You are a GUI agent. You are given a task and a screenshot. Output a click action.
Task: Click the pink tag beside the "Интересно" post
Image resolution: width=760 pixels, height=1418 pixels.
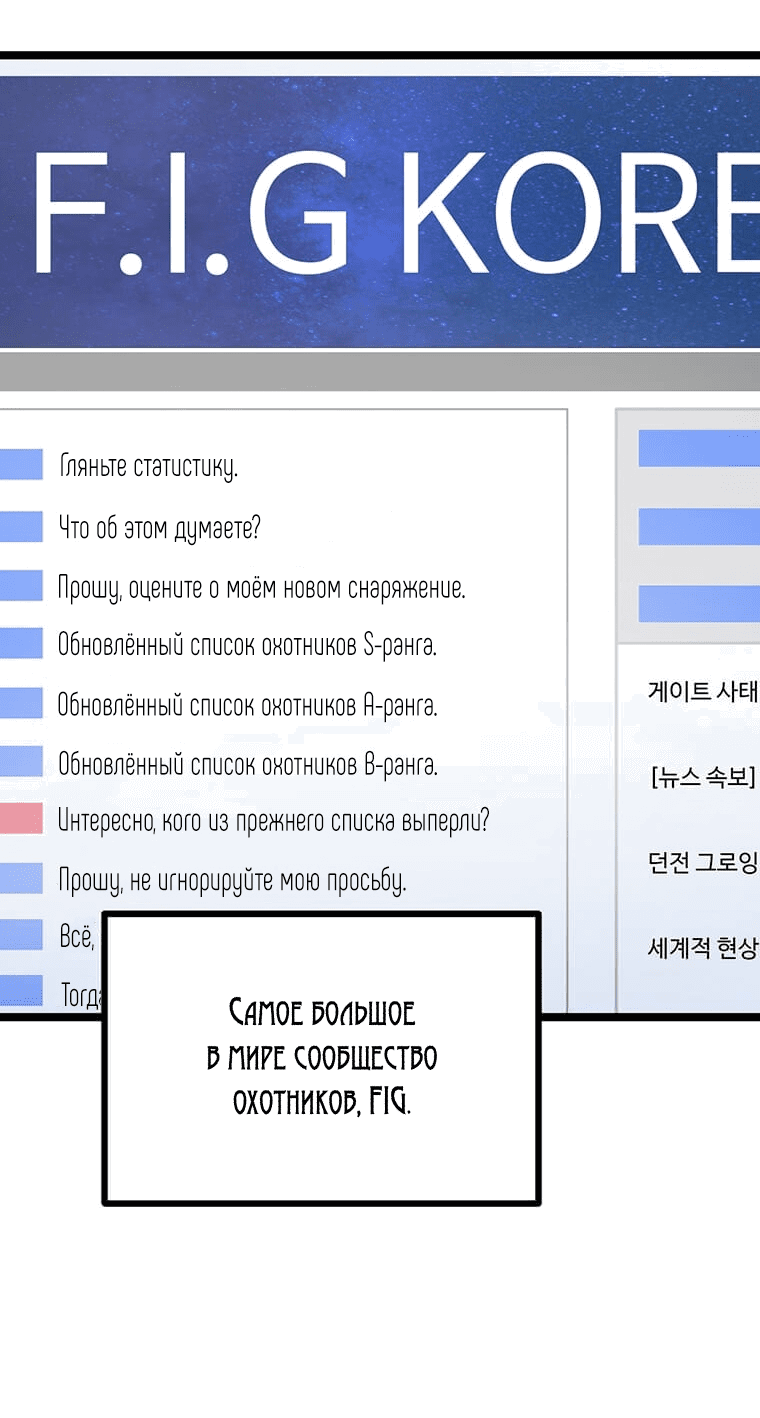coord(21,819)
